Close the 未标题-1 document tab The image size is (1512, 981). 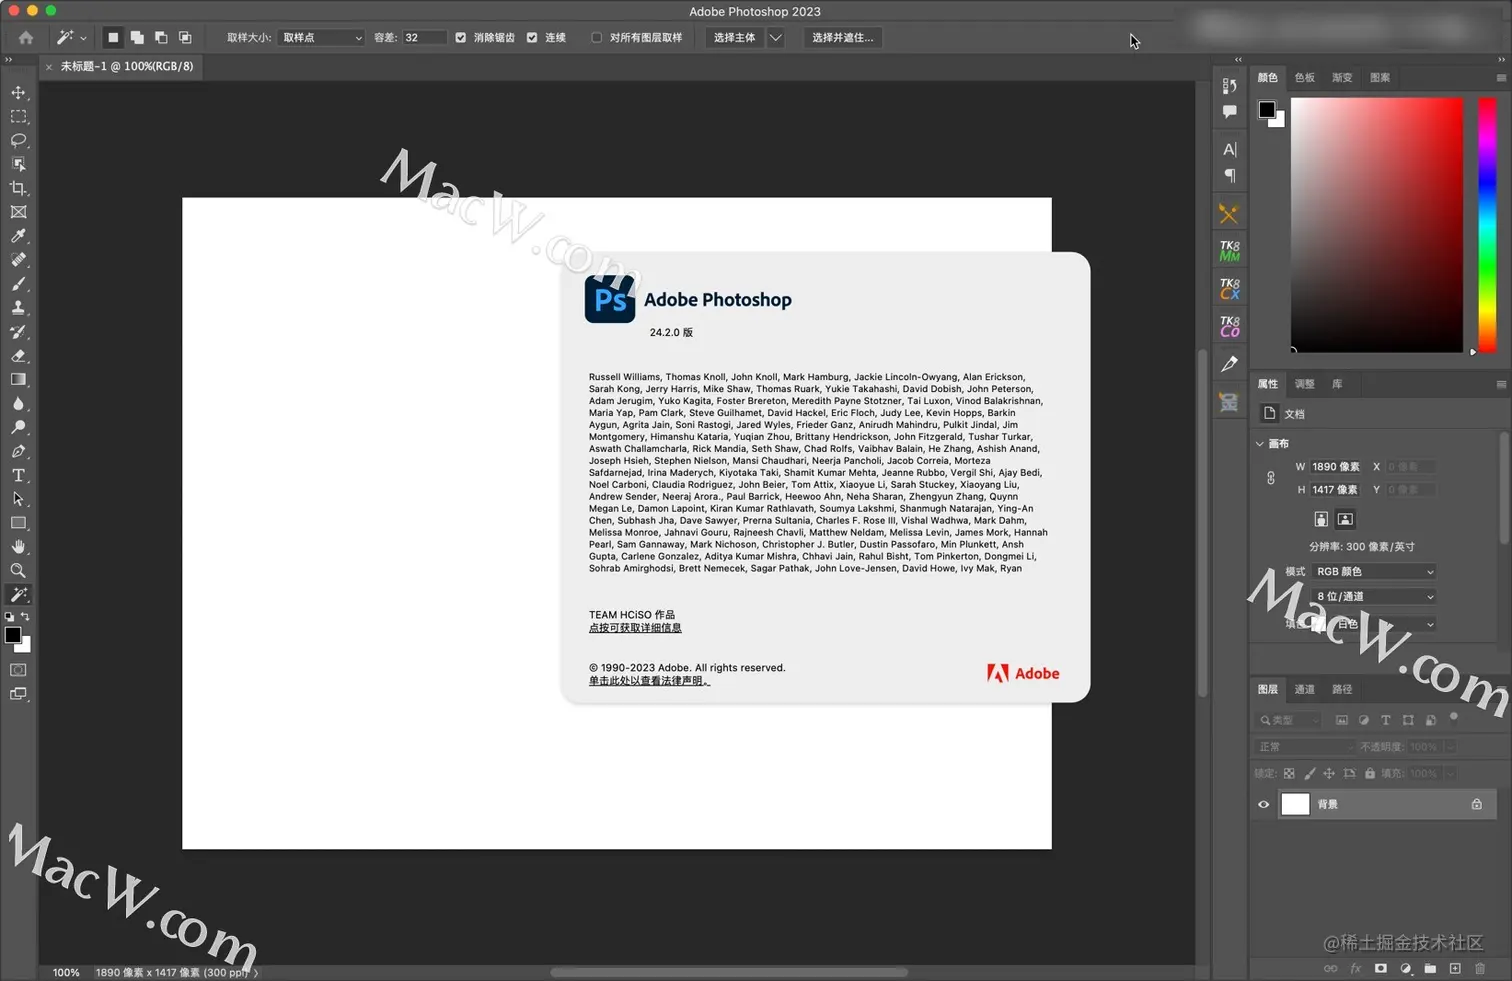(49, 67)
